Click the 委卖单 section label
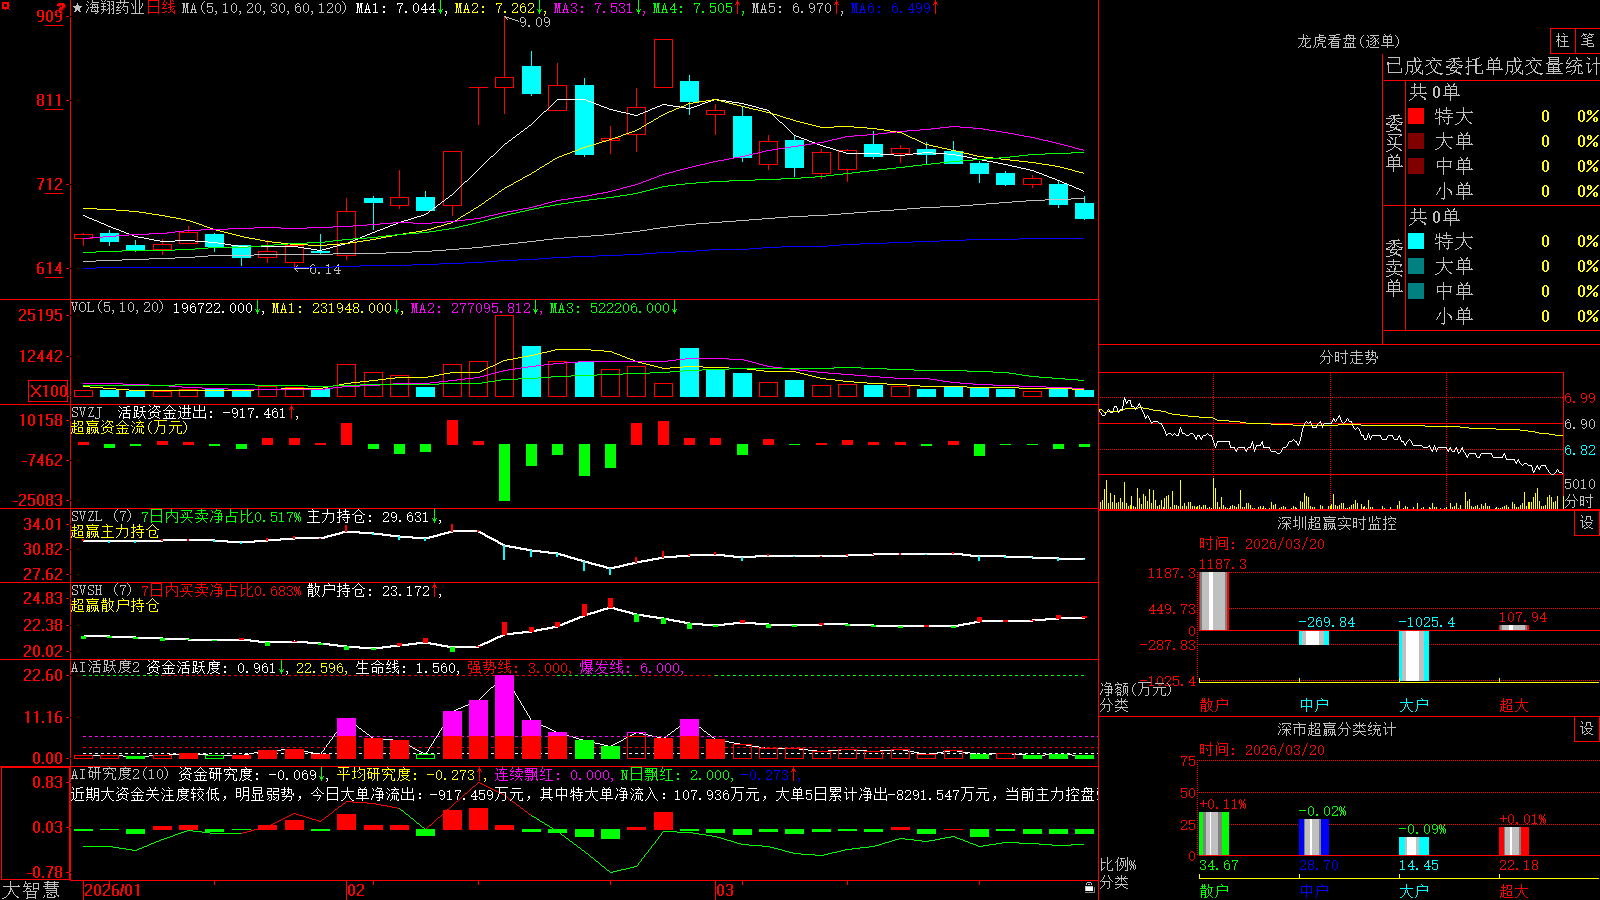This screenshot has height=900, width=1600. [1394, 268]
